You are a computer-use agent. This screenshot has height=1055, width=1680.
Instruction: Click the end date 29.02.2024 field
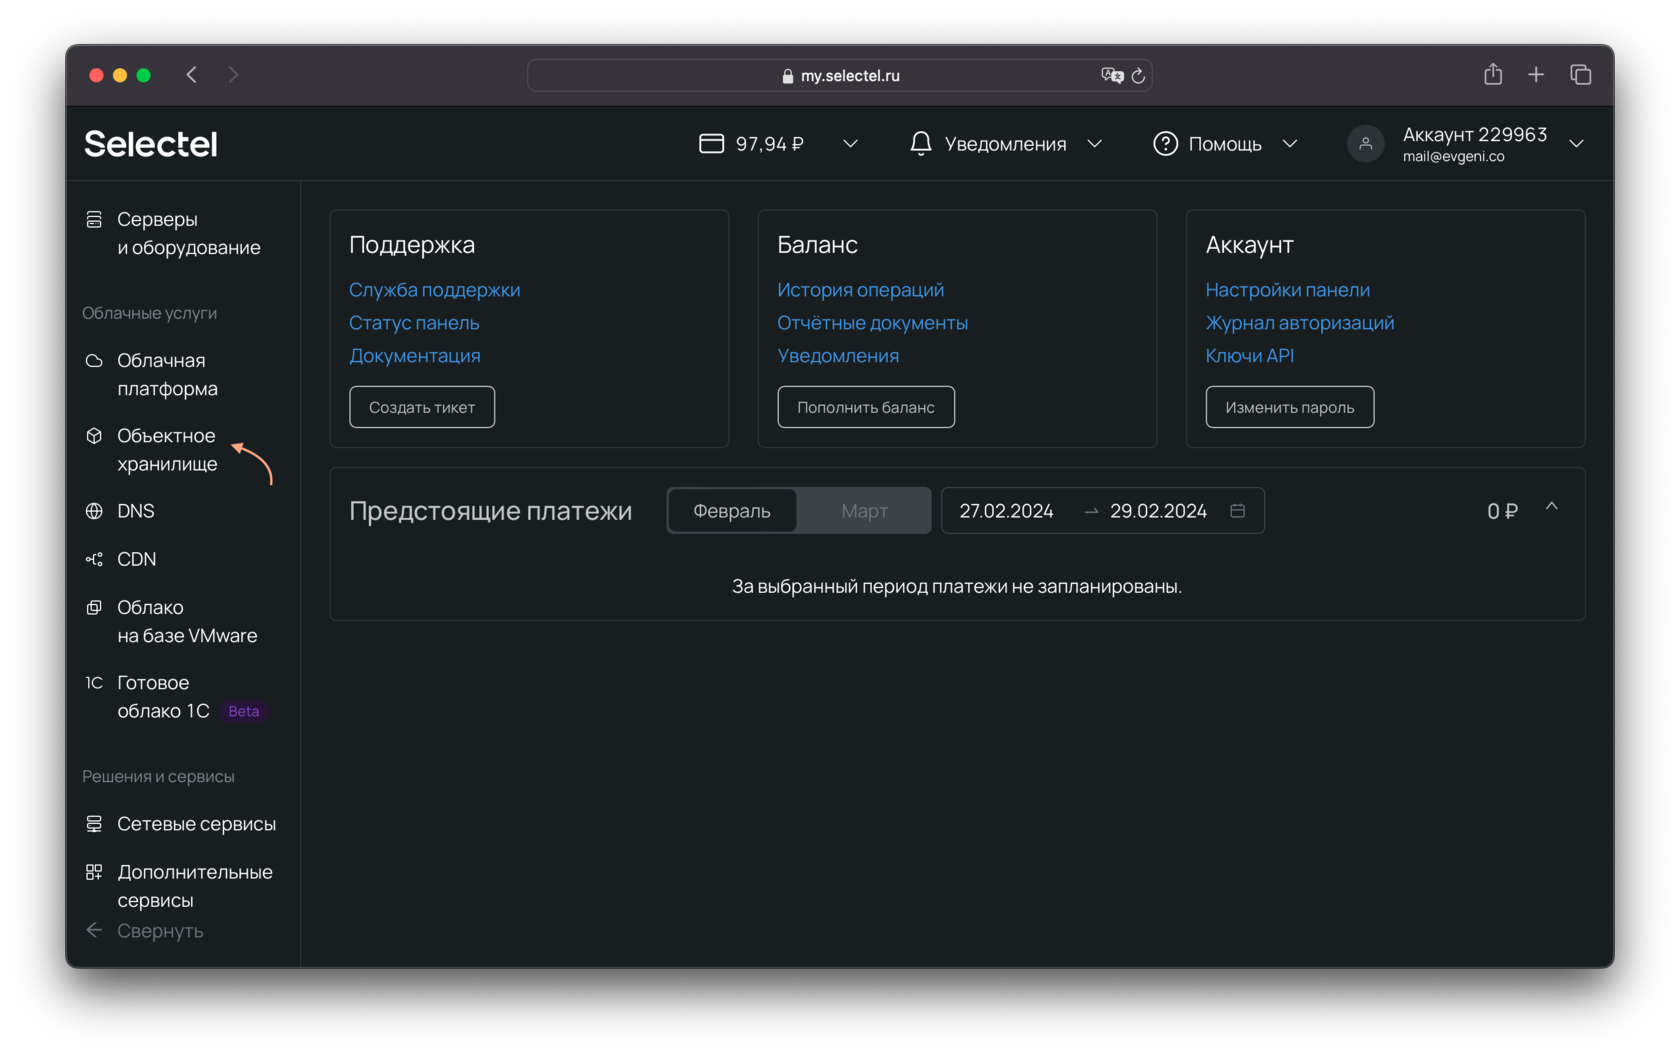click(x=1158, y=511)
